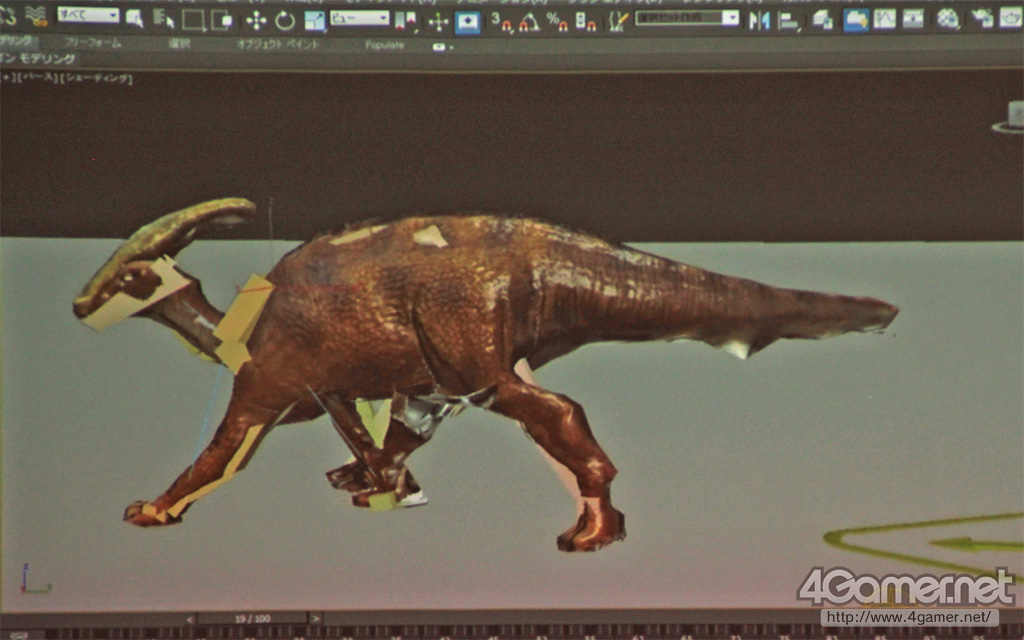Open the Align tool

[789, 20]
